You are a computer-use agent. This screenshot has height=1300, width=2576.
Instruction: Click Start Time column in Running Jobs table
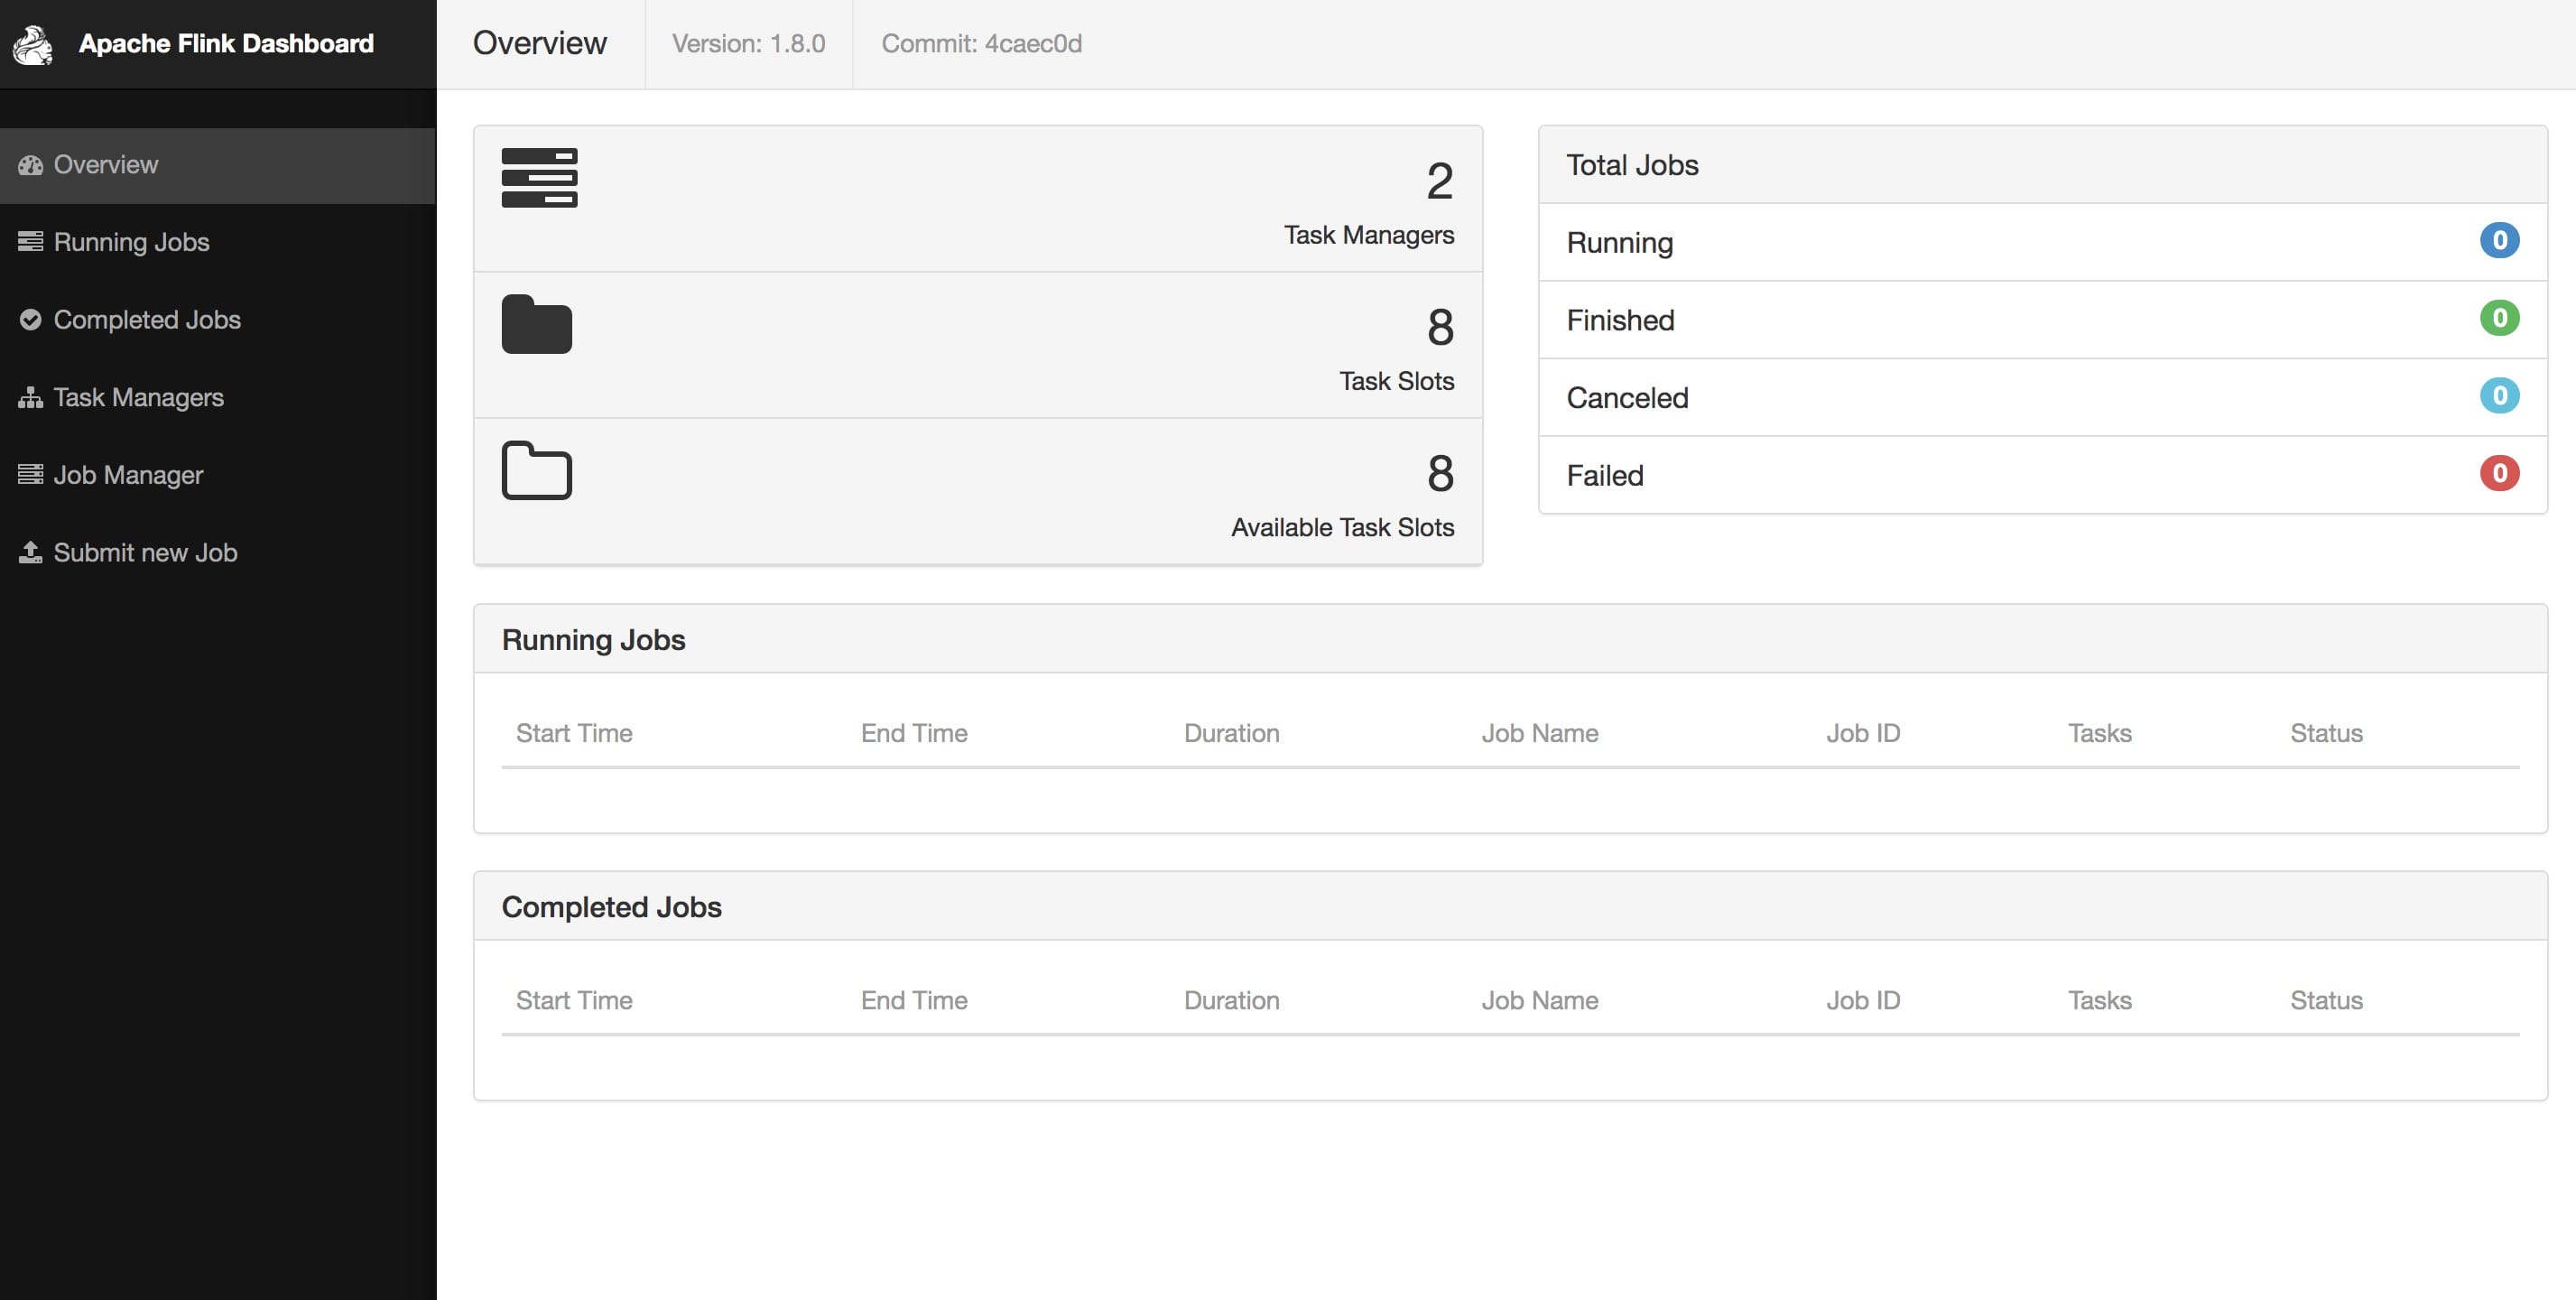tap(574, 734)
